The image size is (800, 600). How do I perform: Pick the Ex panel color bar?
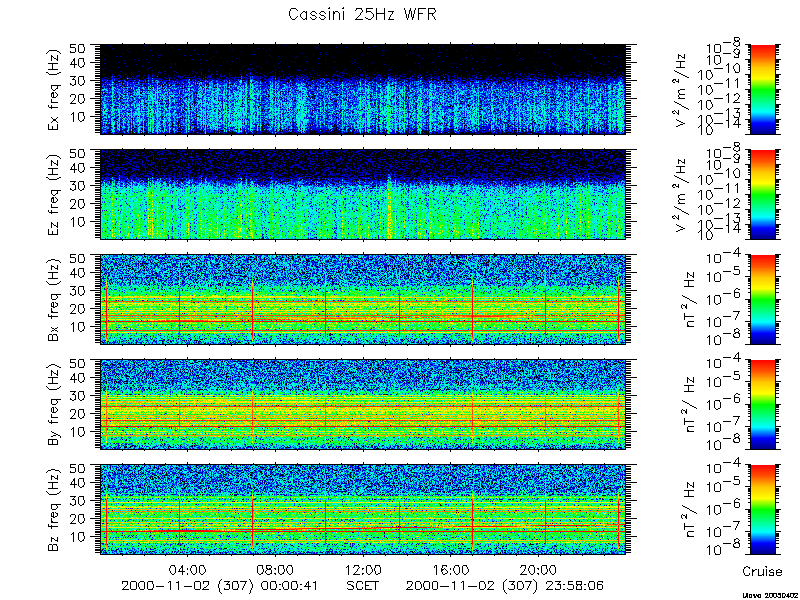click(762, 89)
